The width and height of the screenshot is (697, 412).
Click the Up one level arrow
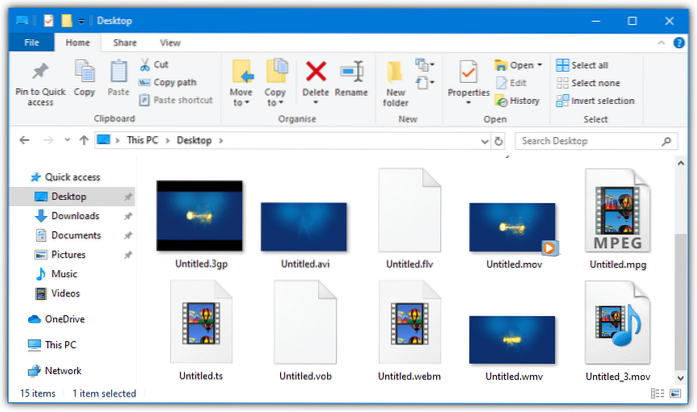84,140
